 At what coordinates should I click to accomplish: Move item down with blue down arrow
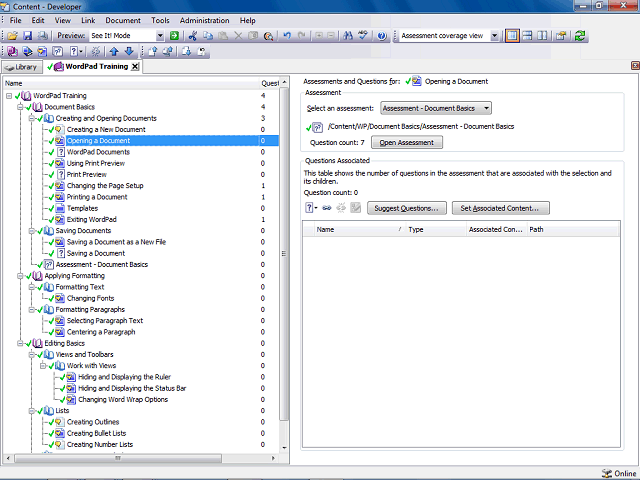[129, 51]
